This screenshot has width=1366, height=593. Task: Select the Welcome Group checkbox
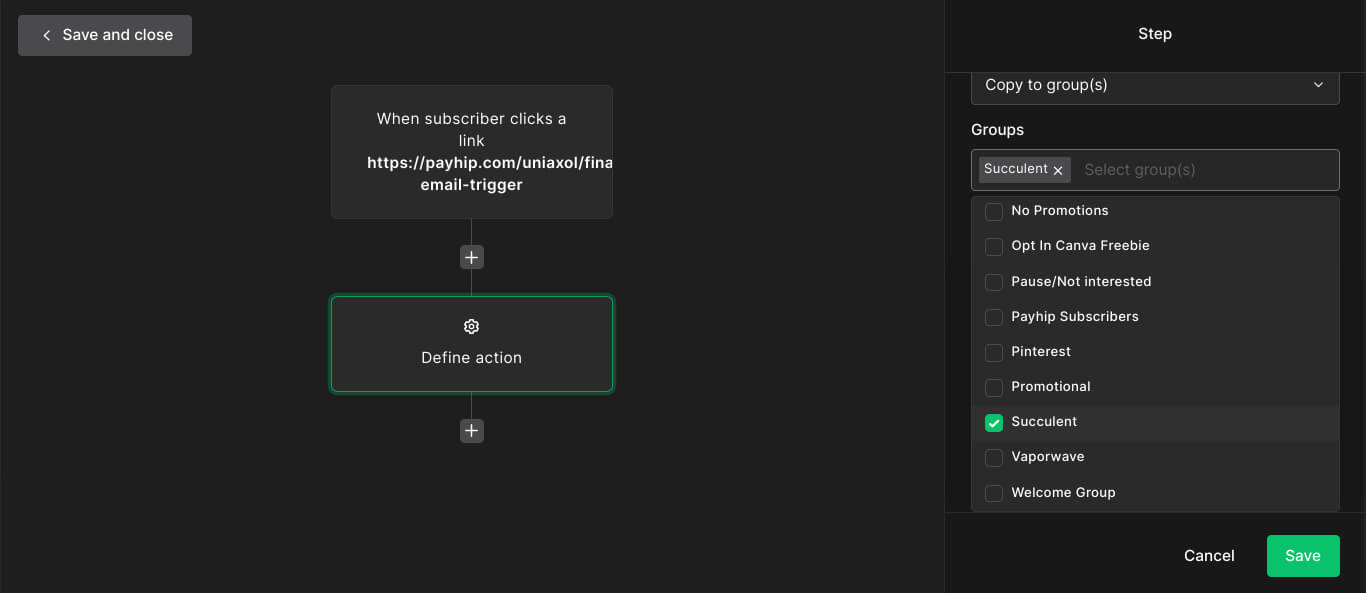tap(994, 493)
